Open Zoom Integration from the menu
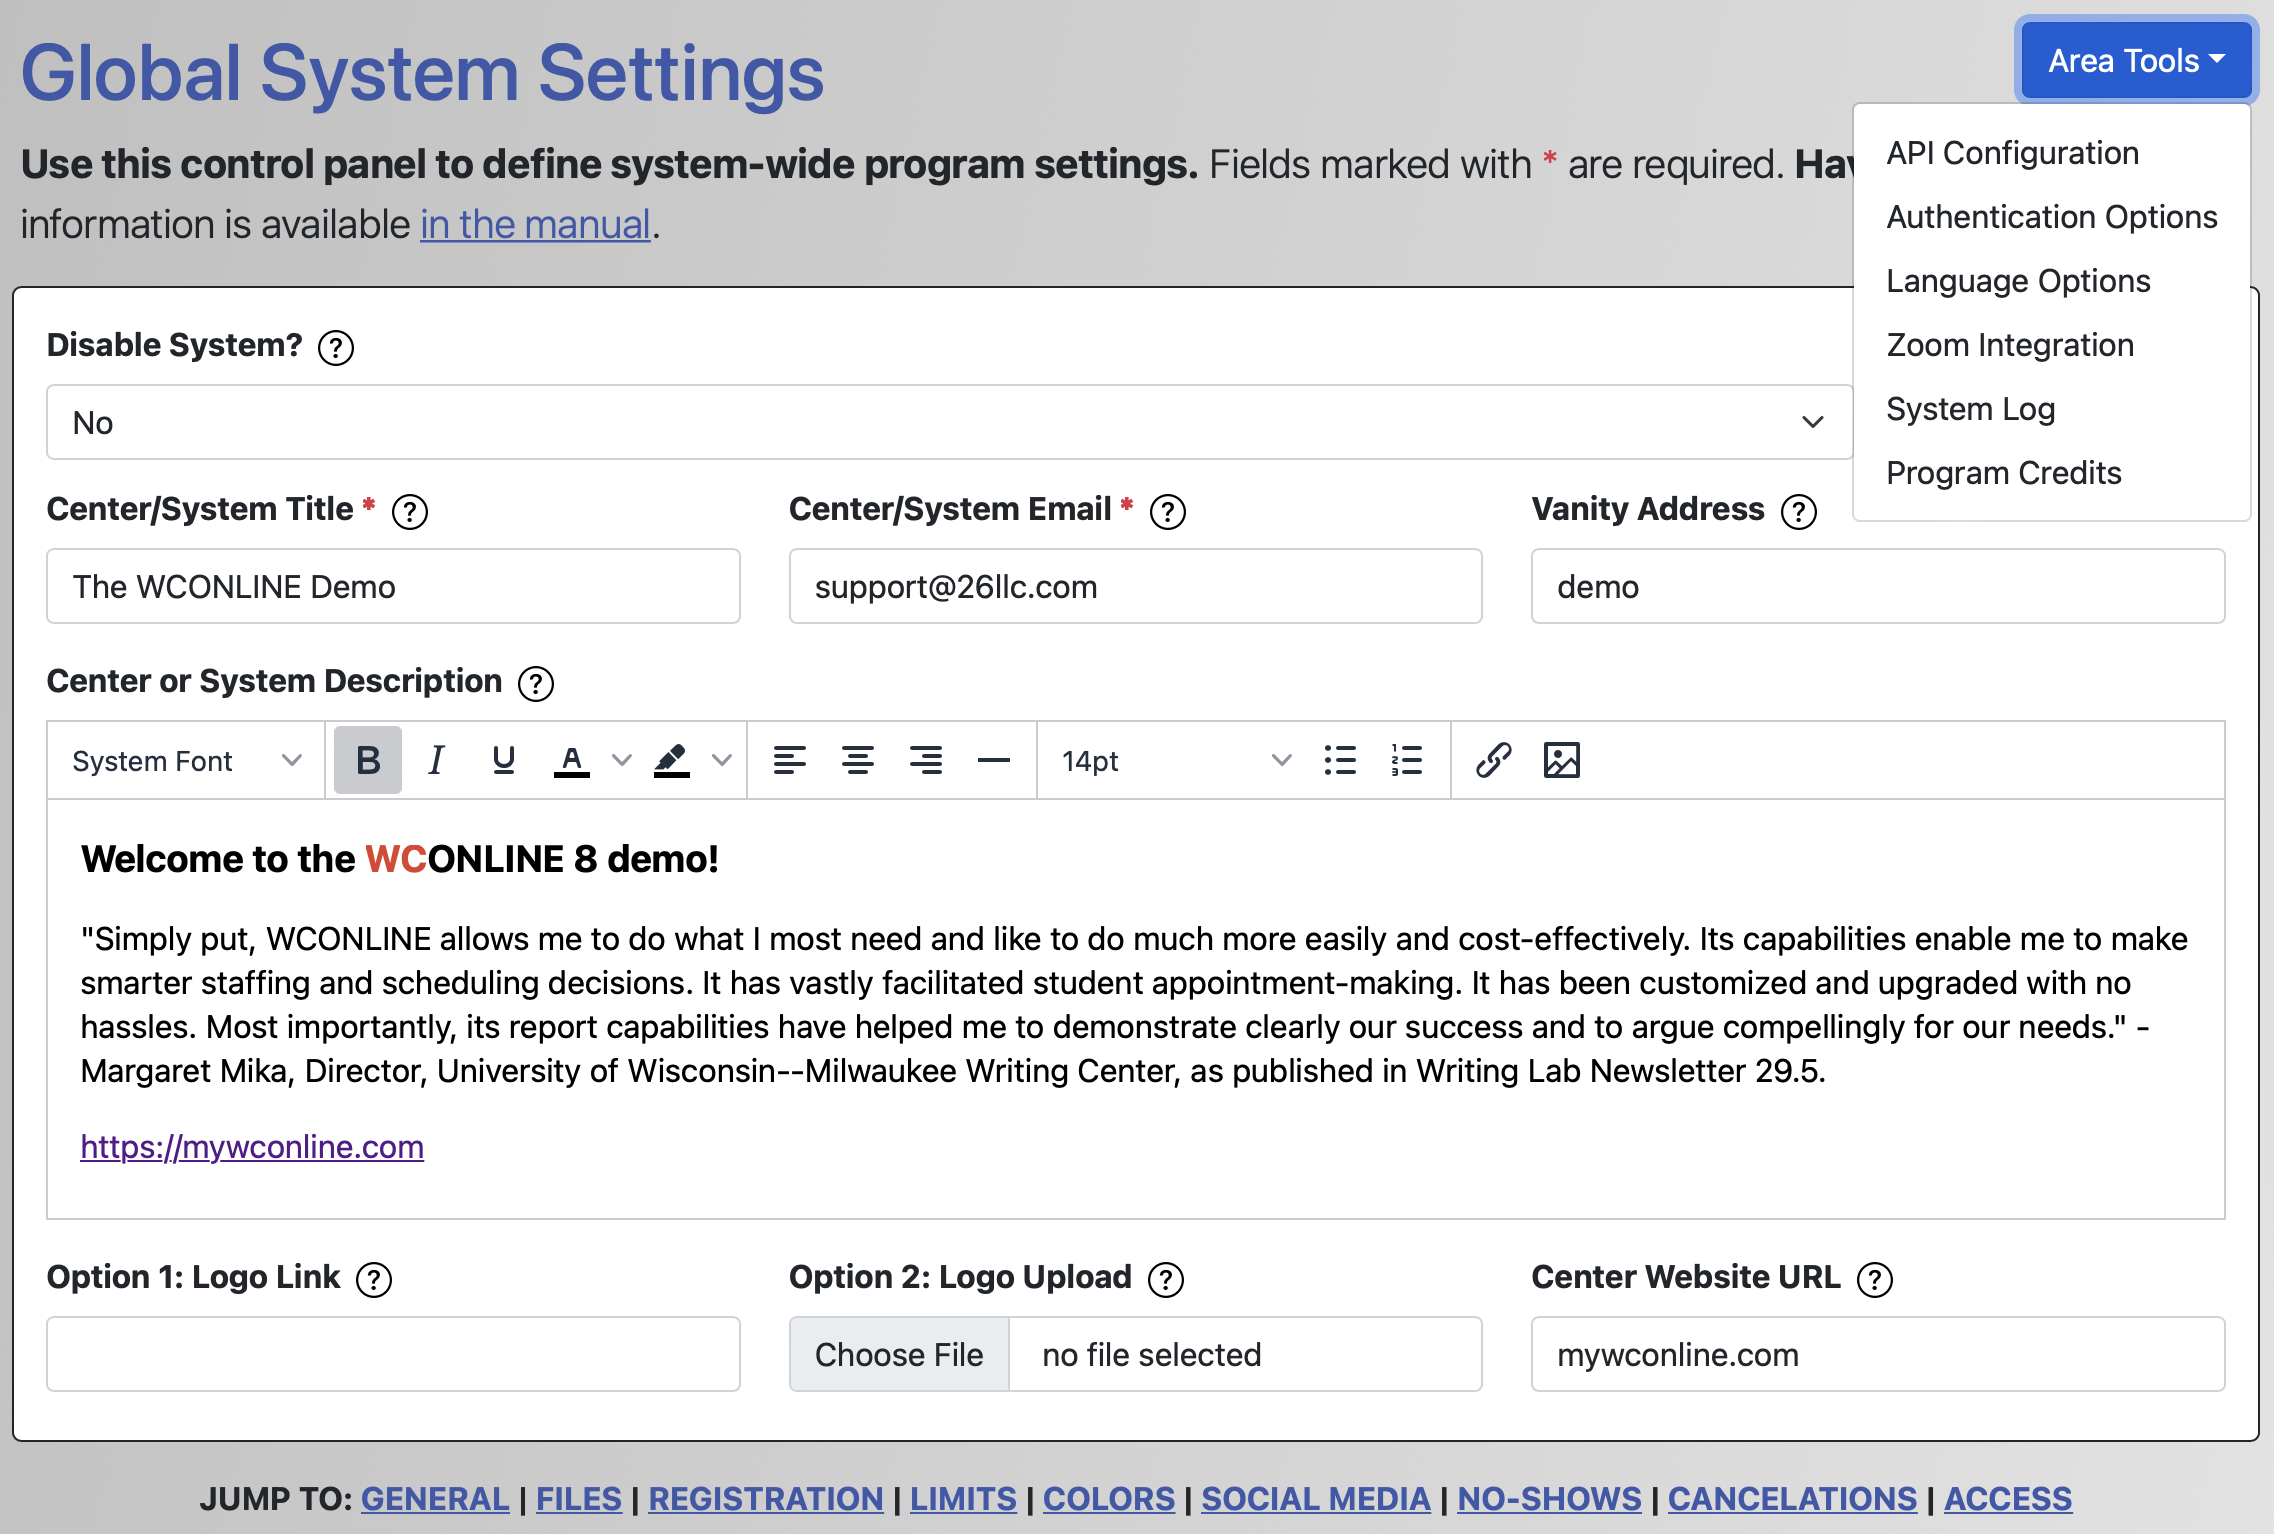The height and width of the screenshot is (1534, 2274). point(2010,344)
